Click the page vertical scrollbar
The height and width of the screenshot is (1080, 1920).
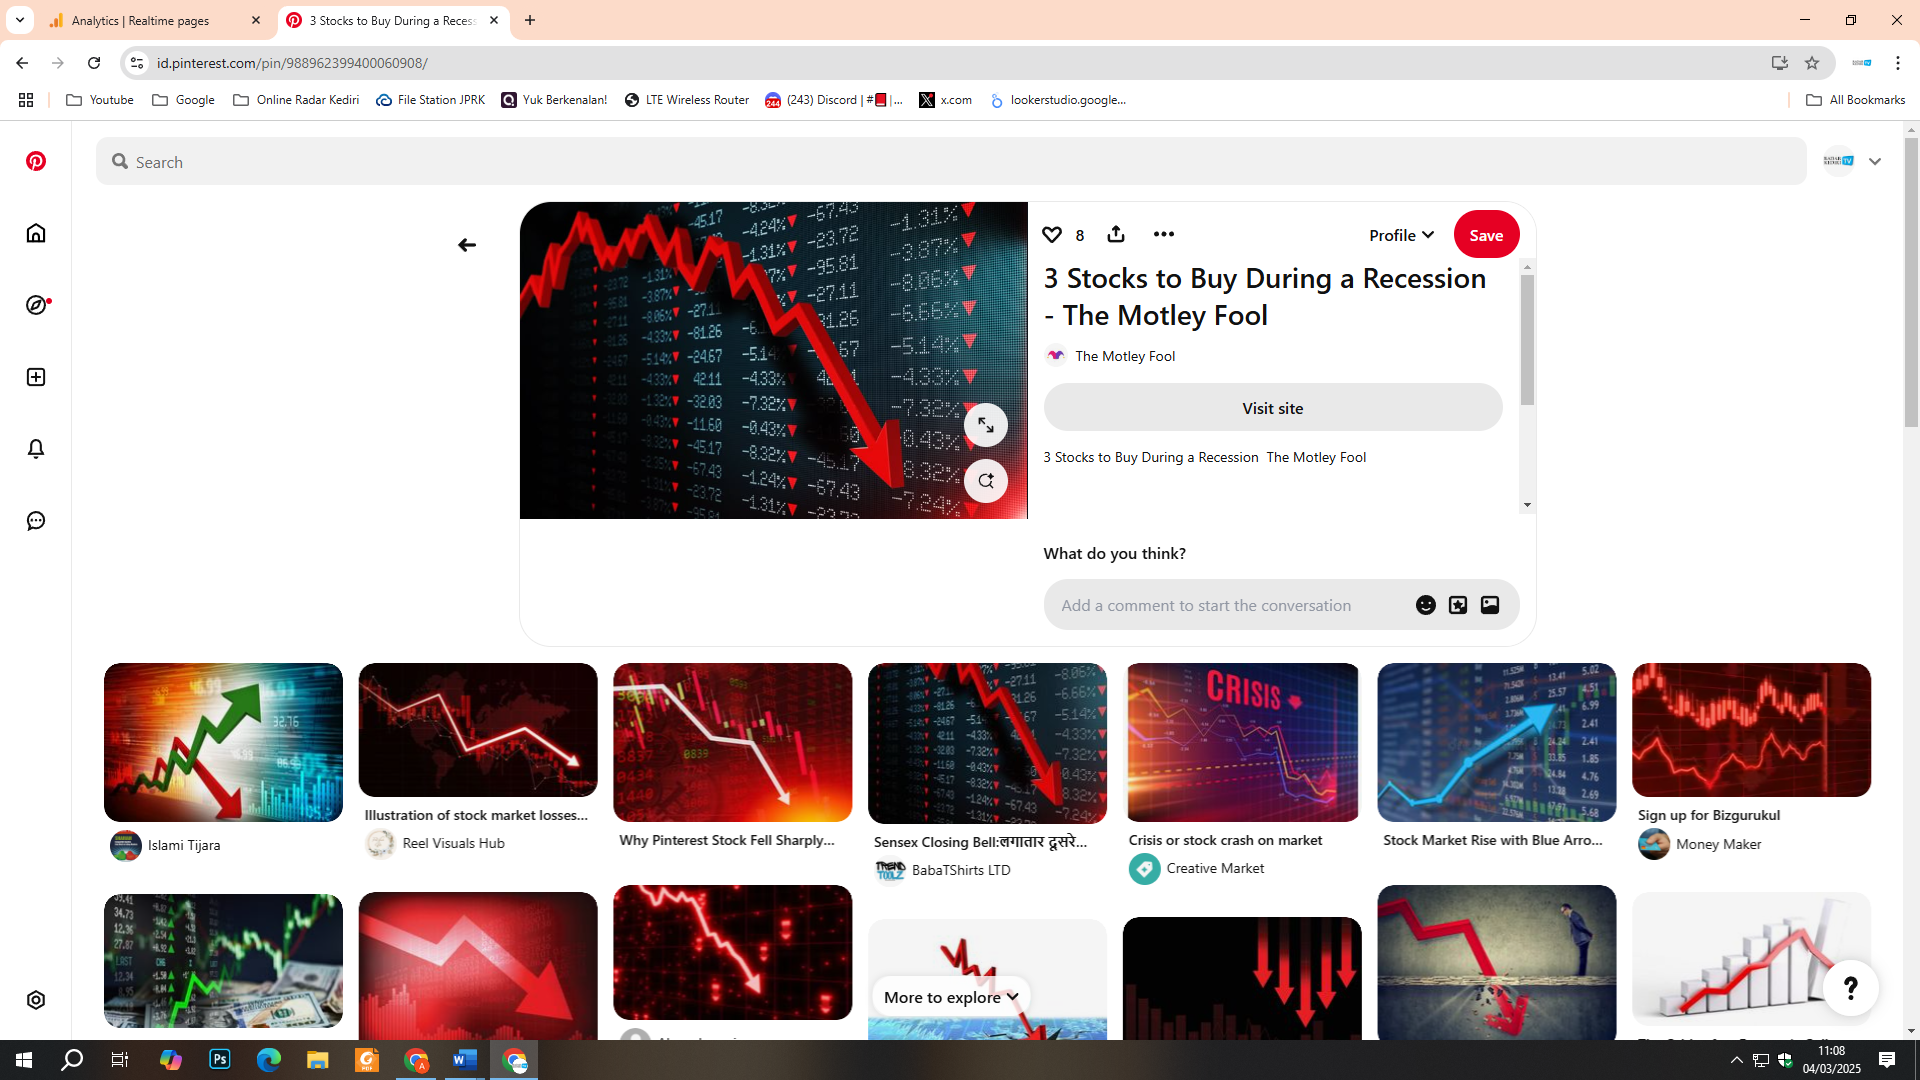tap(1911, 282)
